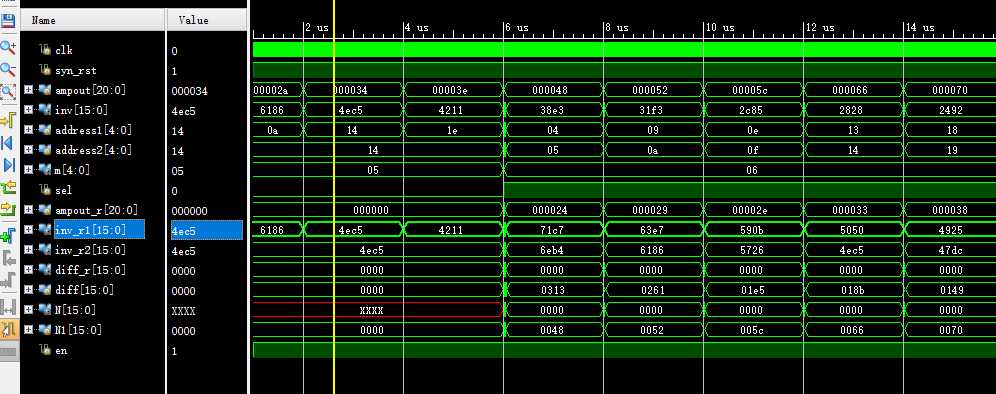Select the diff[15:0] signal name
Viewport: 996px width, 394px height.
coord(84,290)
